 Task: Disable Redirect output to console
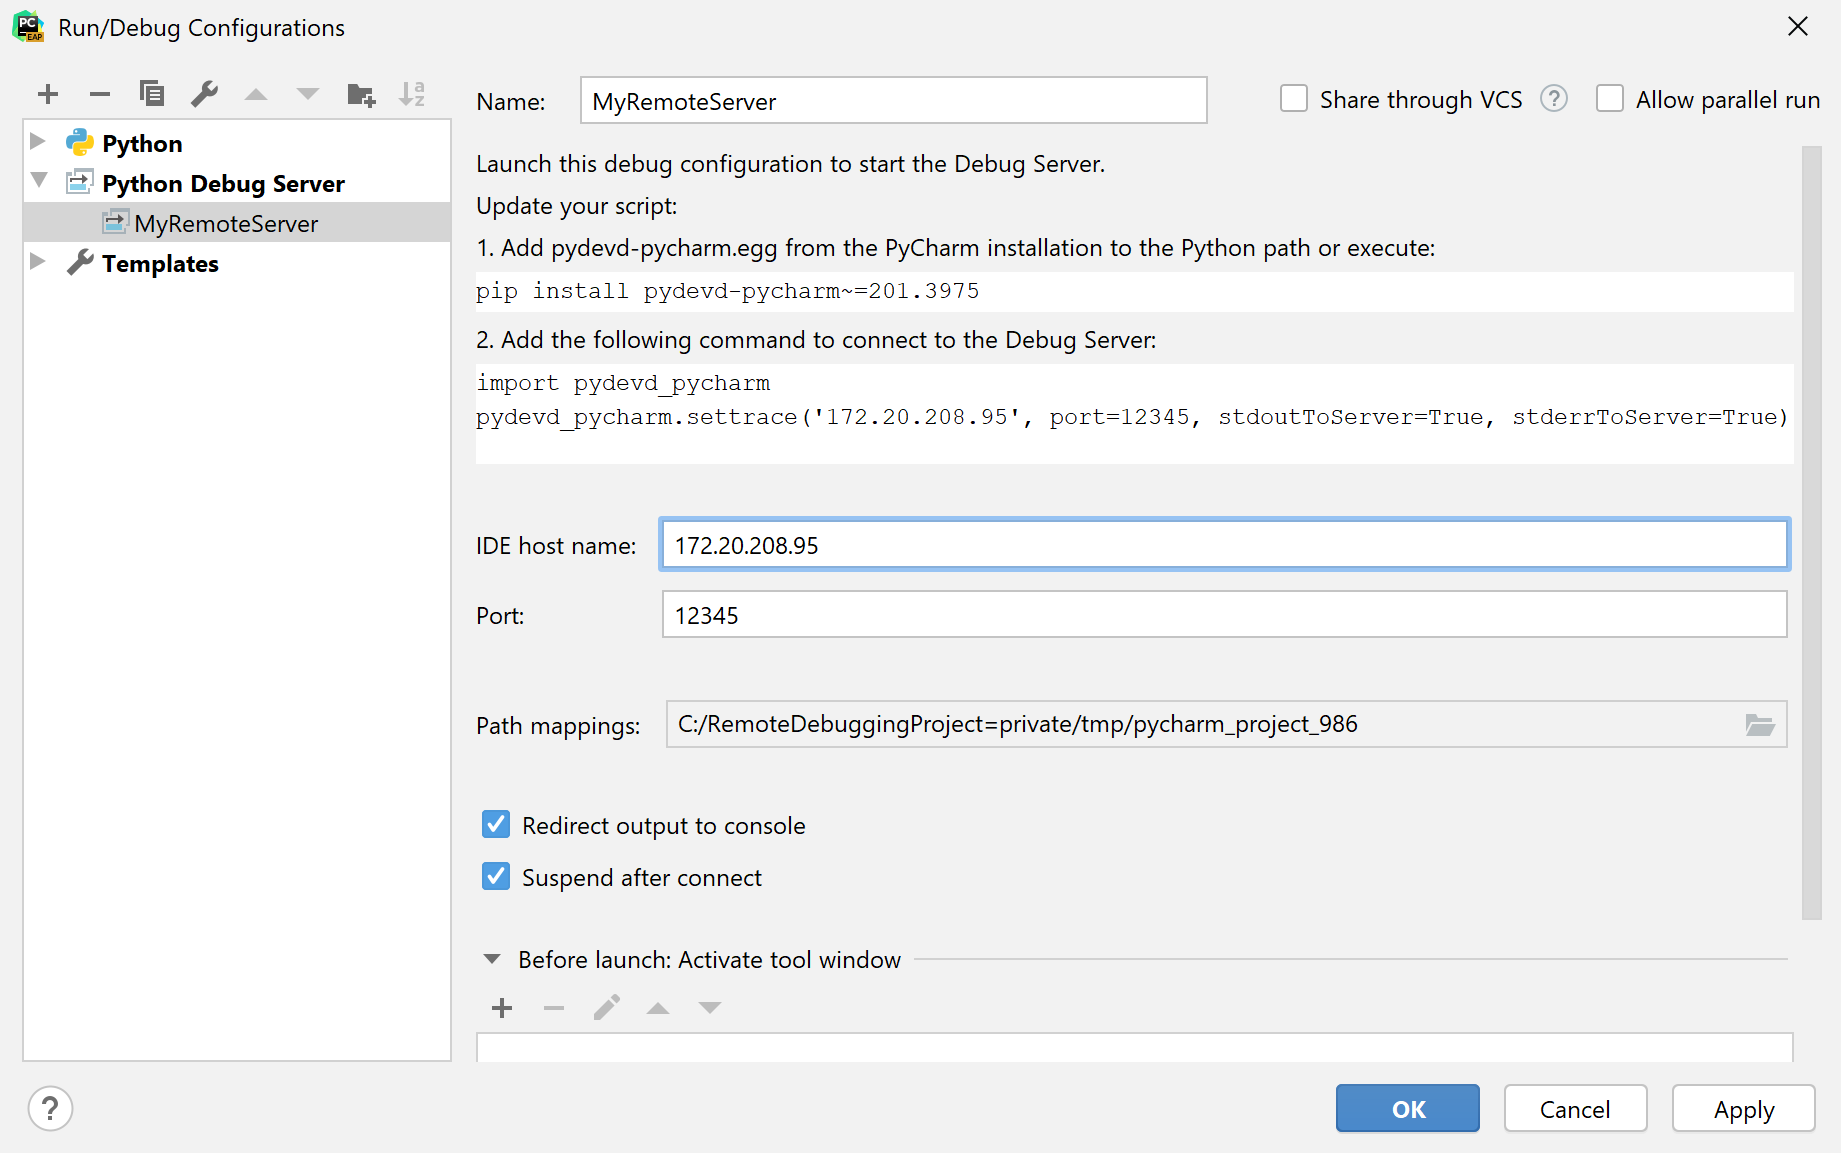(495, 824)
